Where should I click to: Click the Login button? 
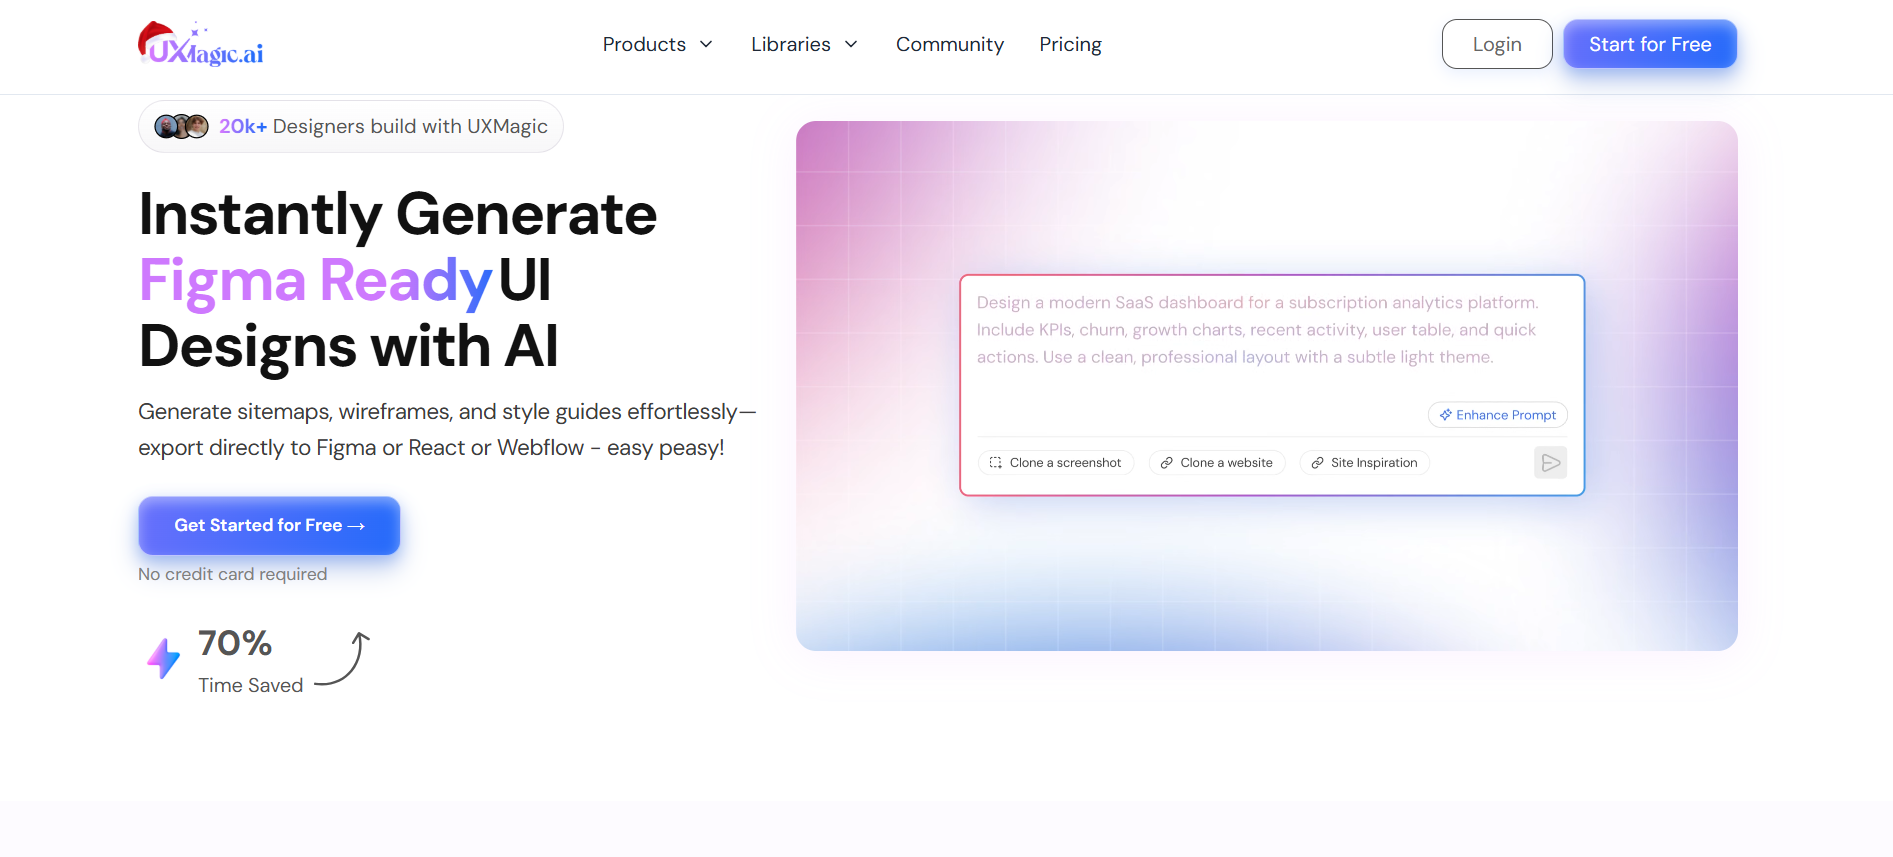1497,44
